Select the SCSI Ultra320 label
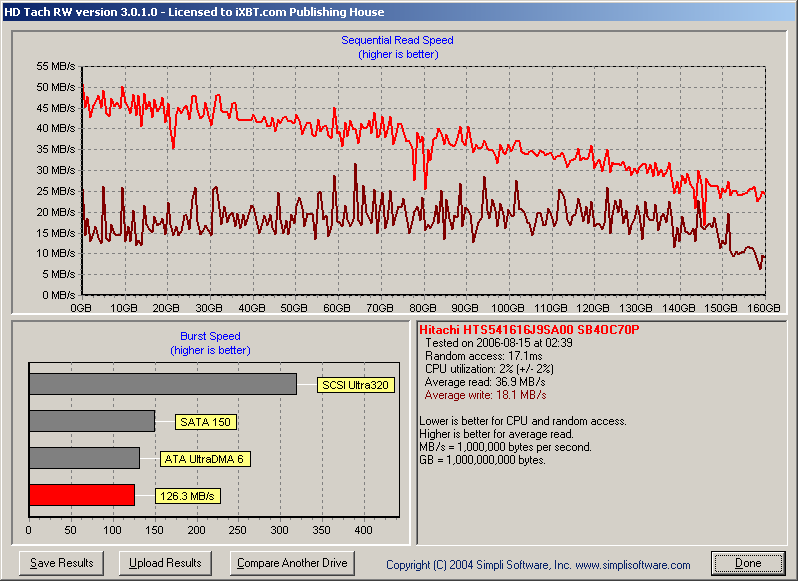This screenshot has width=798, height=581. (353, 385)
